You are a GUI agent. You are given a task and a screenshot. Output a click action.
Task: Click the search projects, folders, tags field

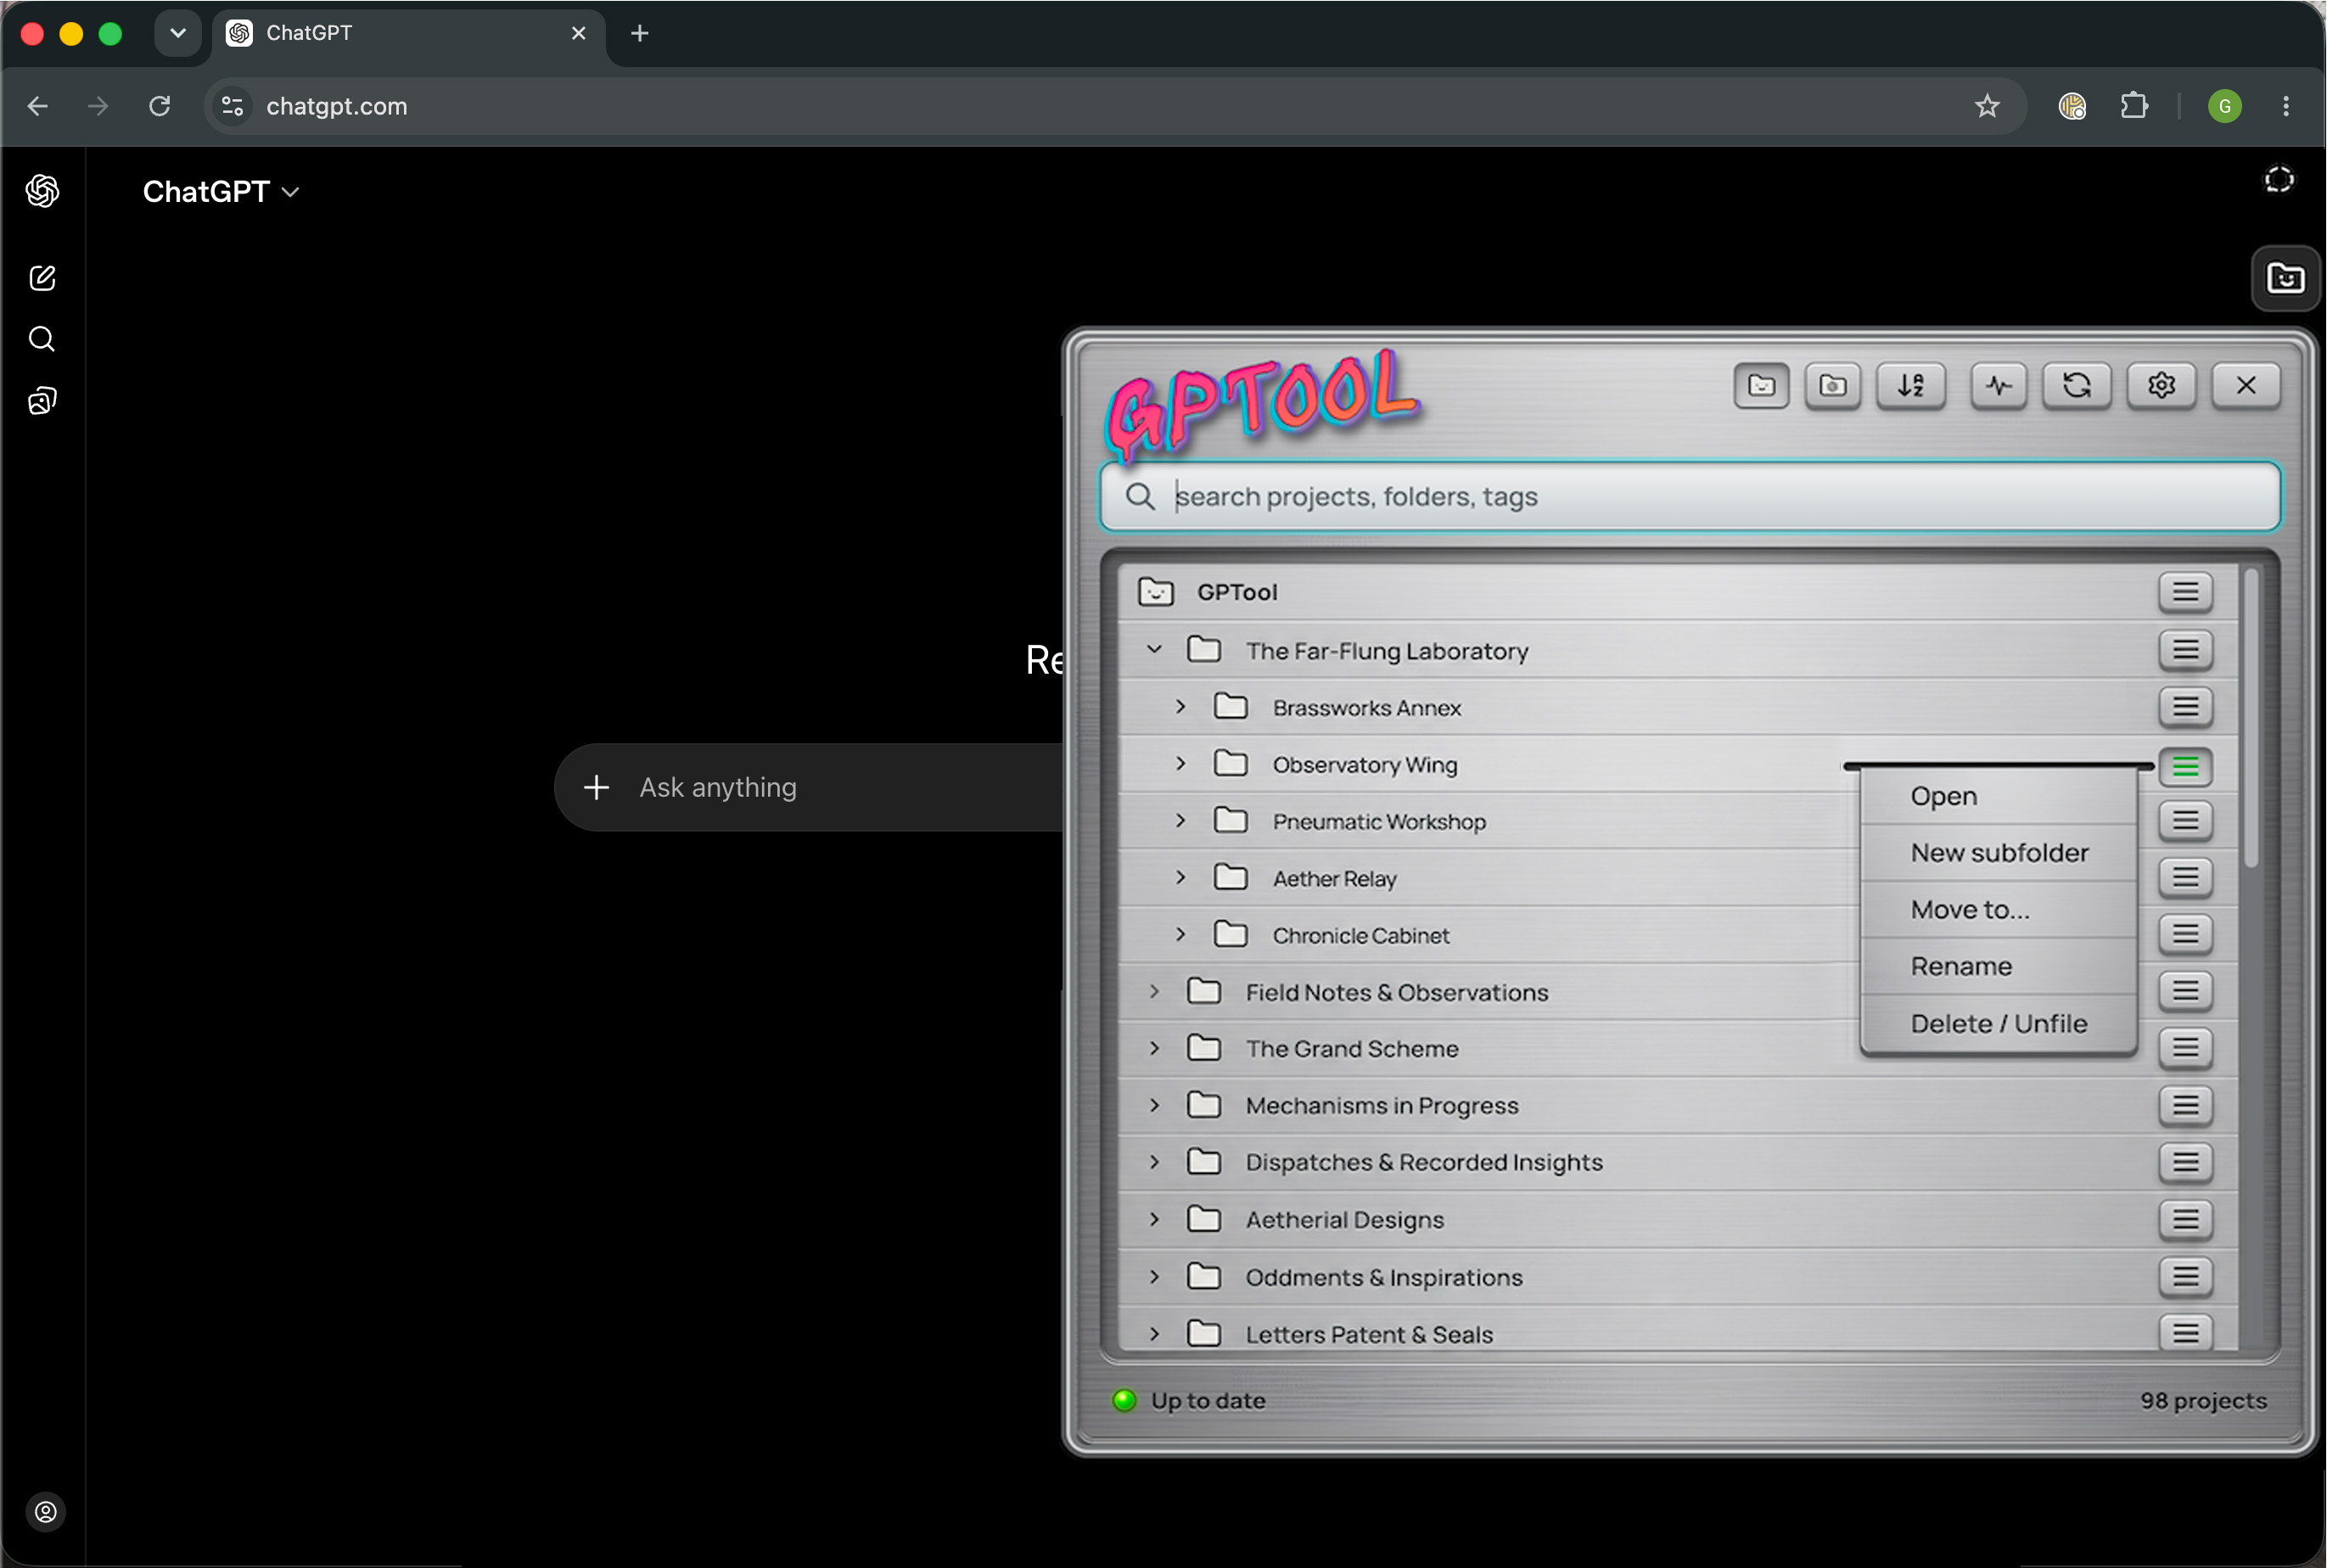1690,496
